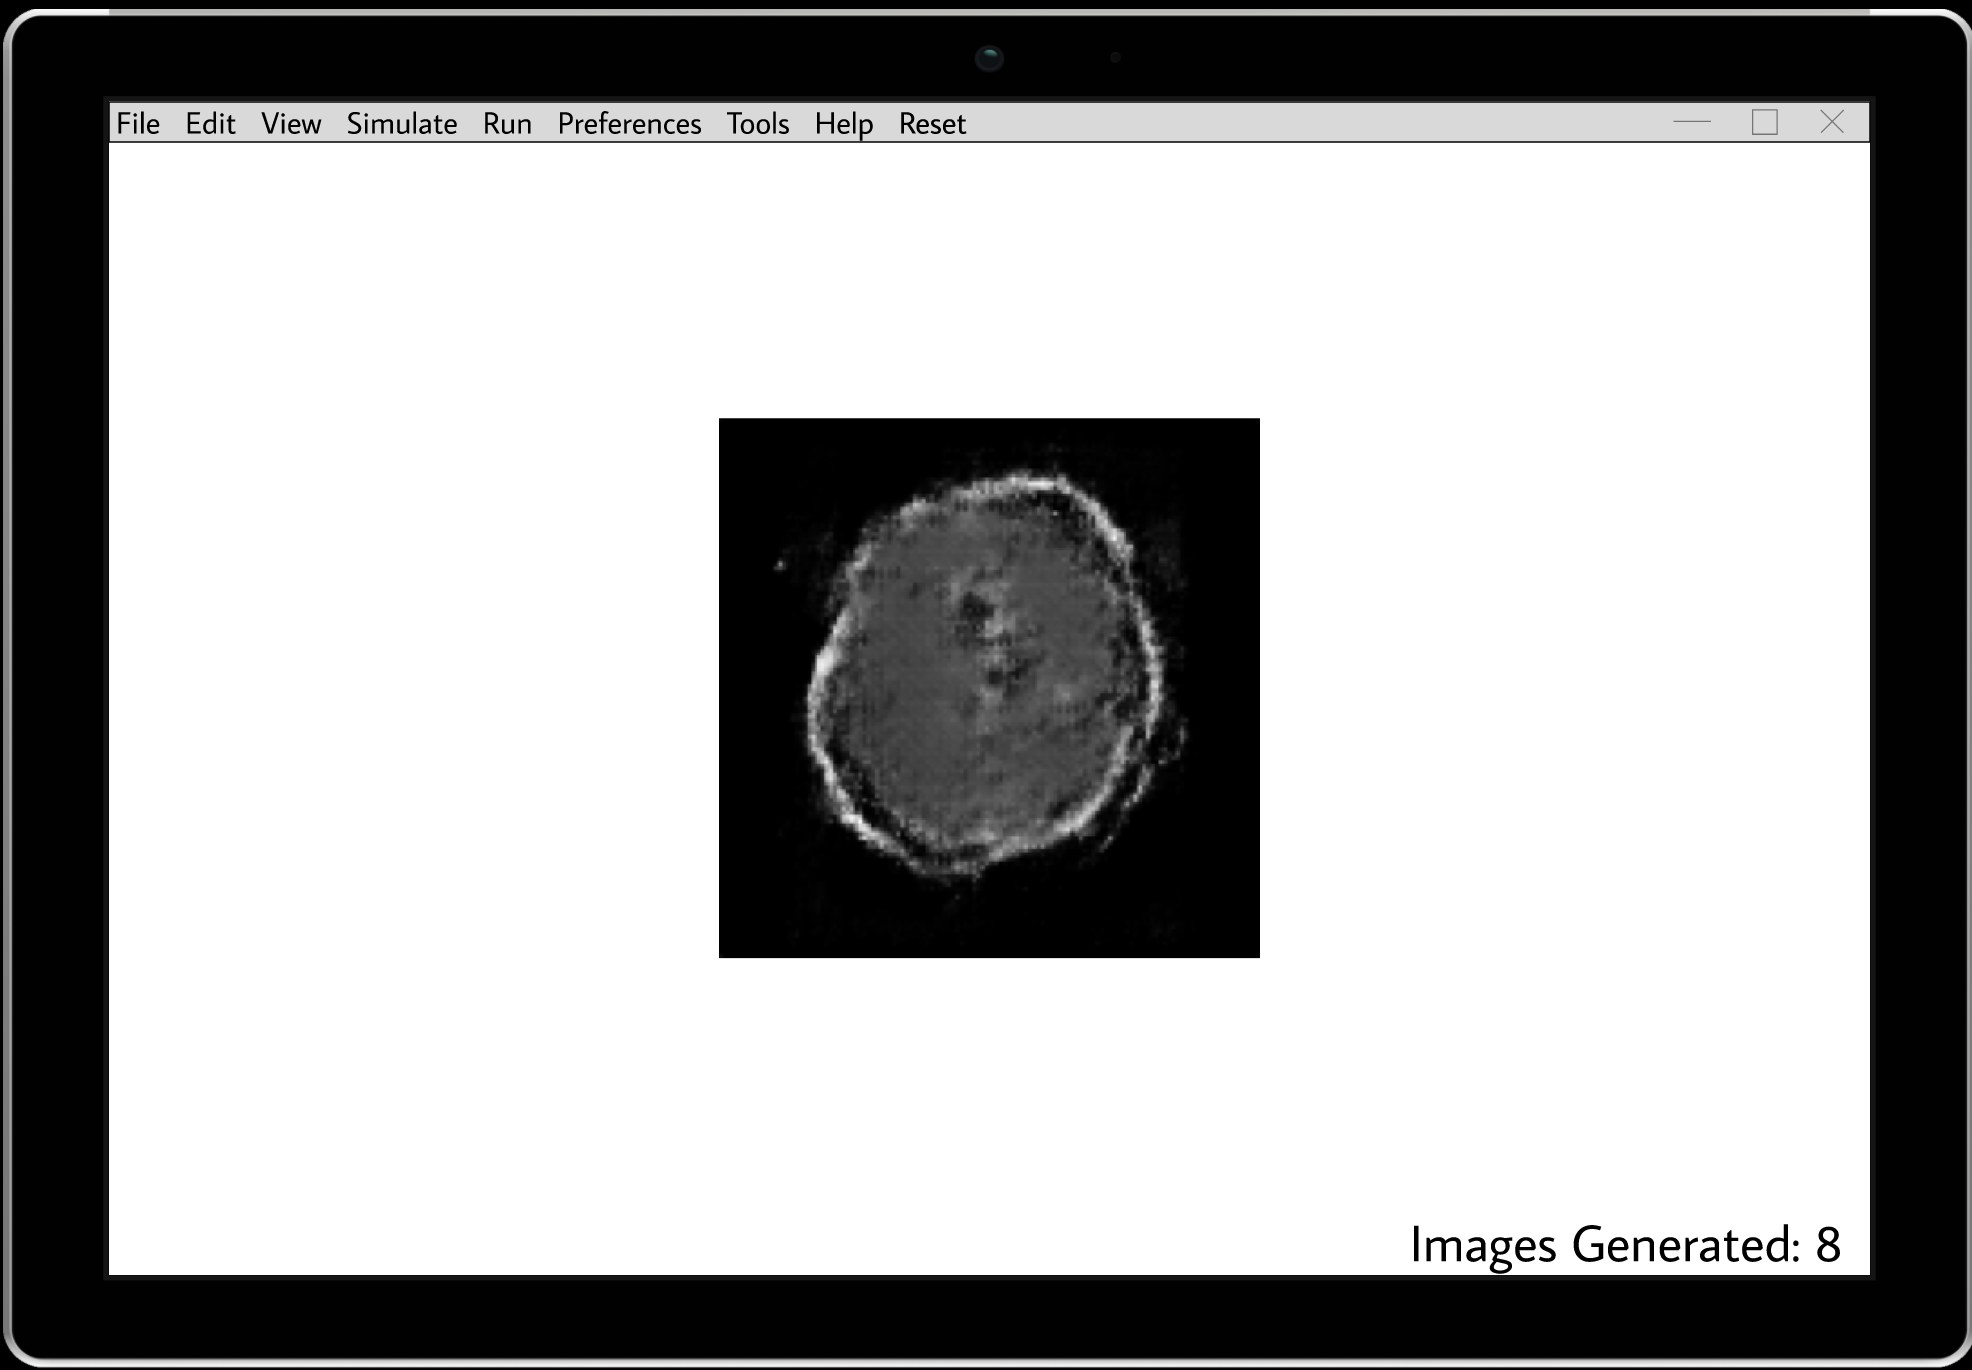The width and height of the screenshot is (1972, 1370).
Task: Click the dark spot at scan center
Action: pos(975,607)
